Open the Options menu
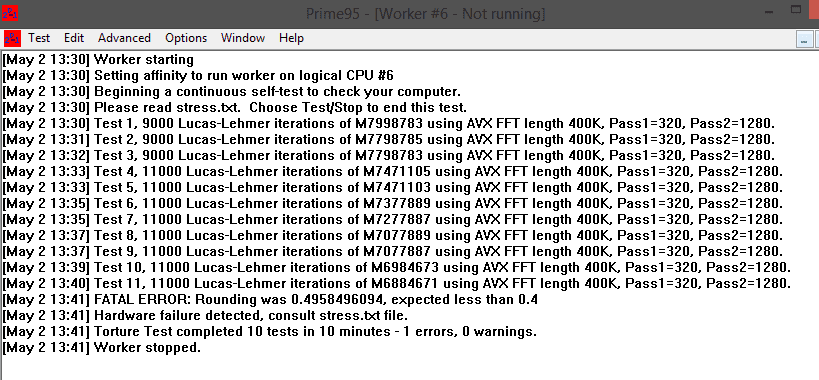Image resolution: width=819 pixels, height=380 pixels. click(186, 38)
